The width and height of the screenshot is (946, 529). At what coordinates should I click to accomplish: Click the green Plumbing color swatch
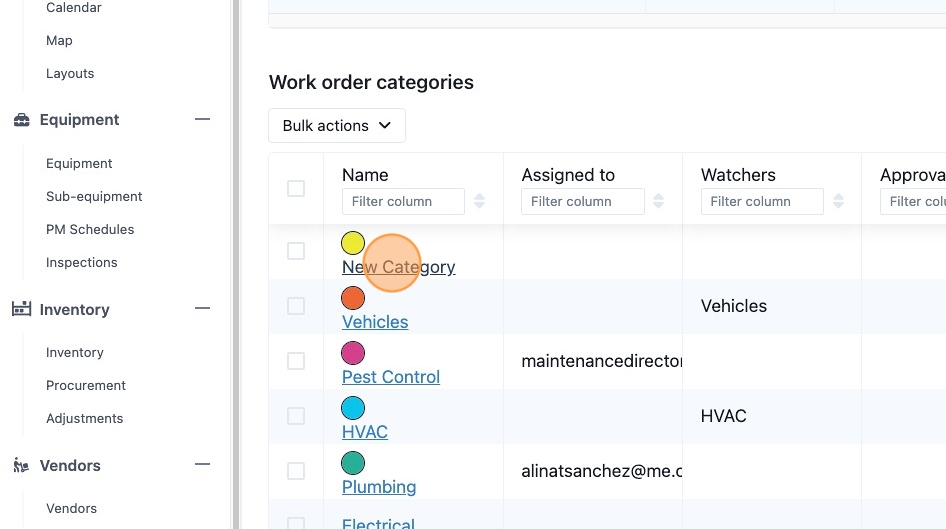pos(353,463)
